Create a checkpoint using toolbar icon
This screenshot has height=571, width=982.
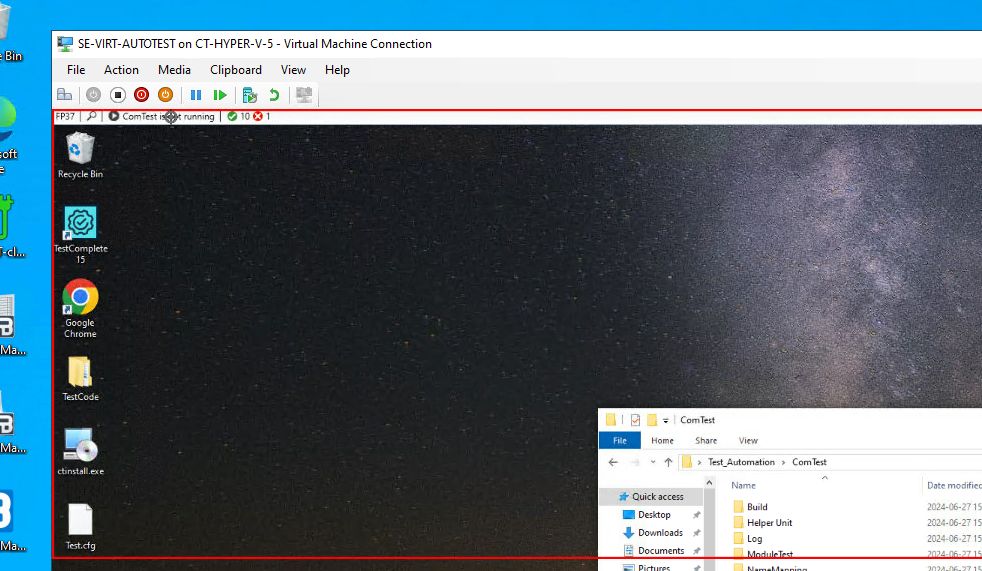(x=250, y=95)
